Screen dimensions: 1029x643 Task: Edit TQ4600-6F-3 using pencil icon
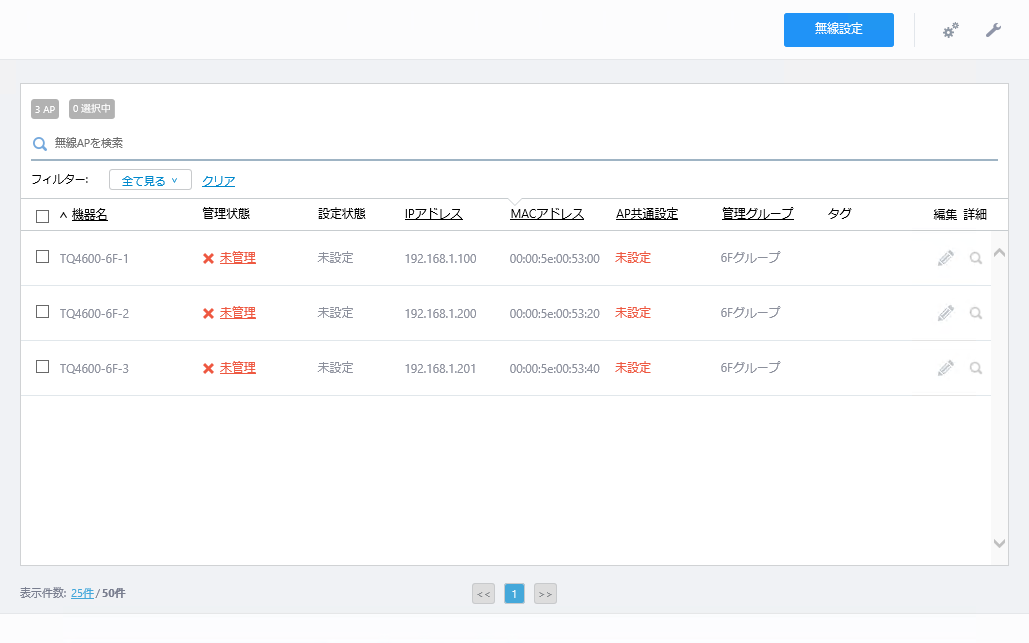[946, 368]
